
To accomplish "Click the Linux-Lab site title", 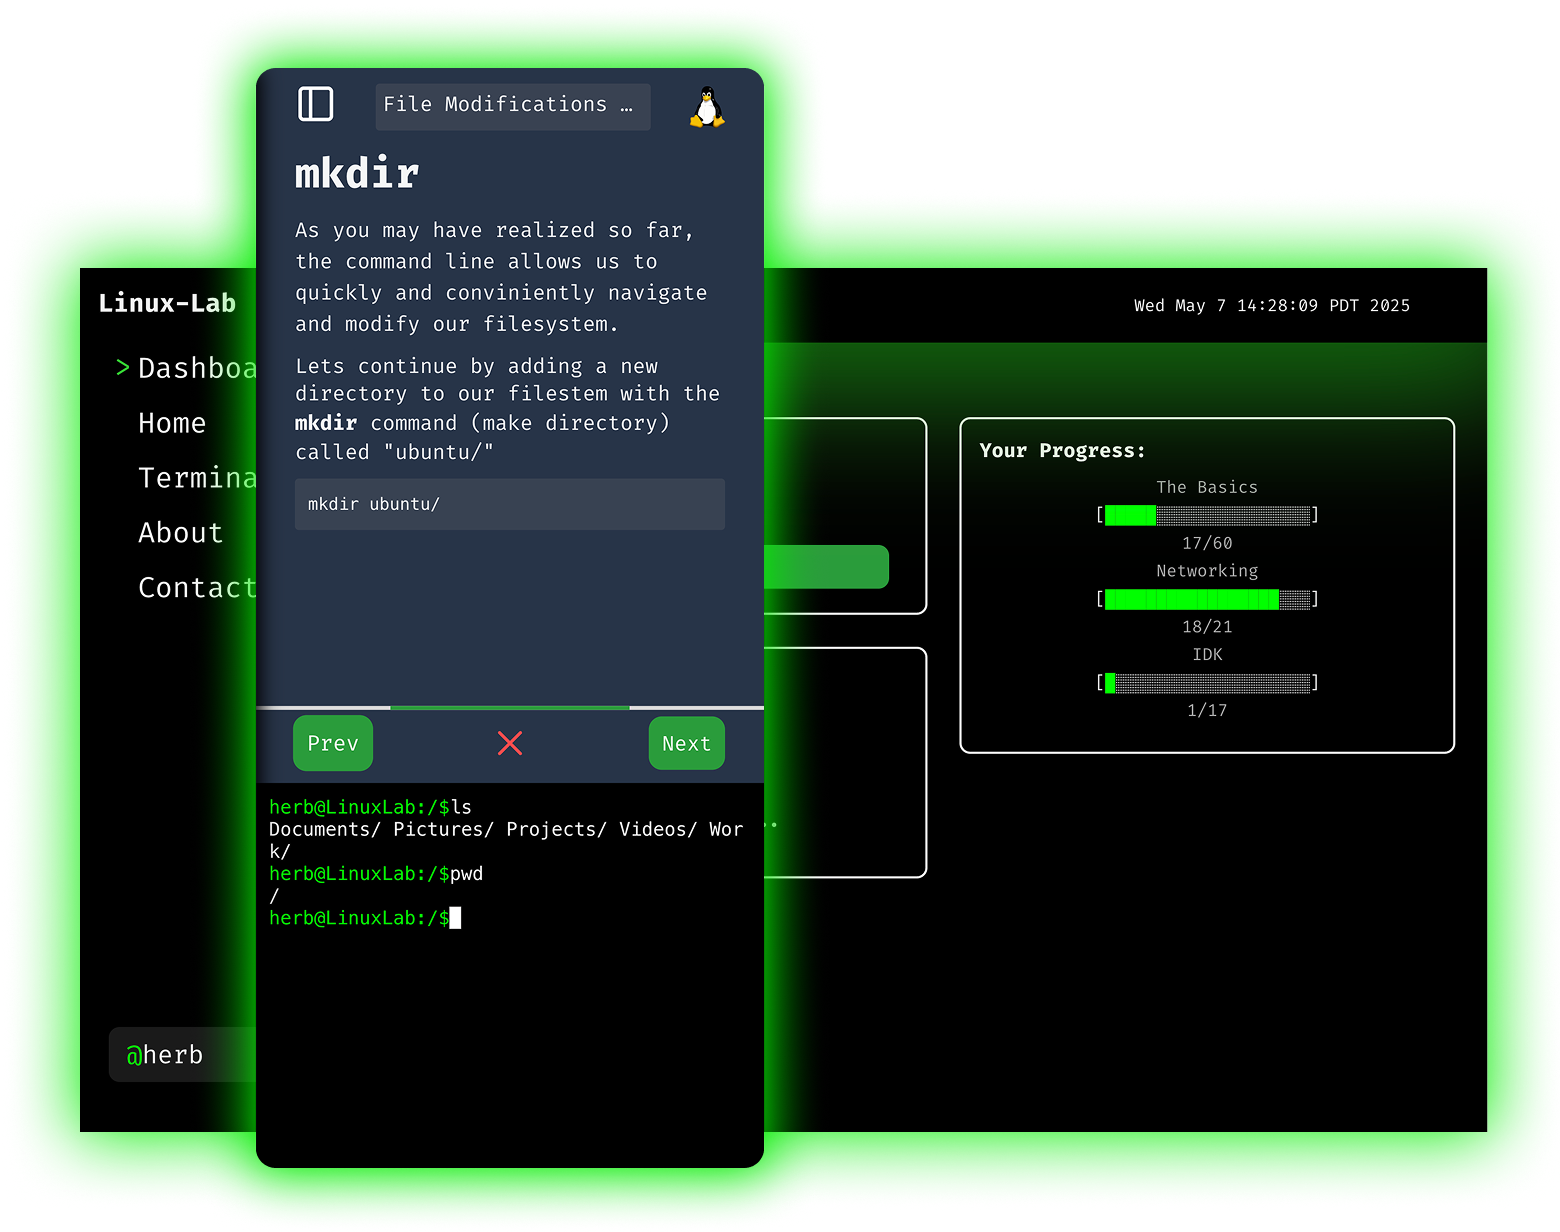I will coord(167,303).
